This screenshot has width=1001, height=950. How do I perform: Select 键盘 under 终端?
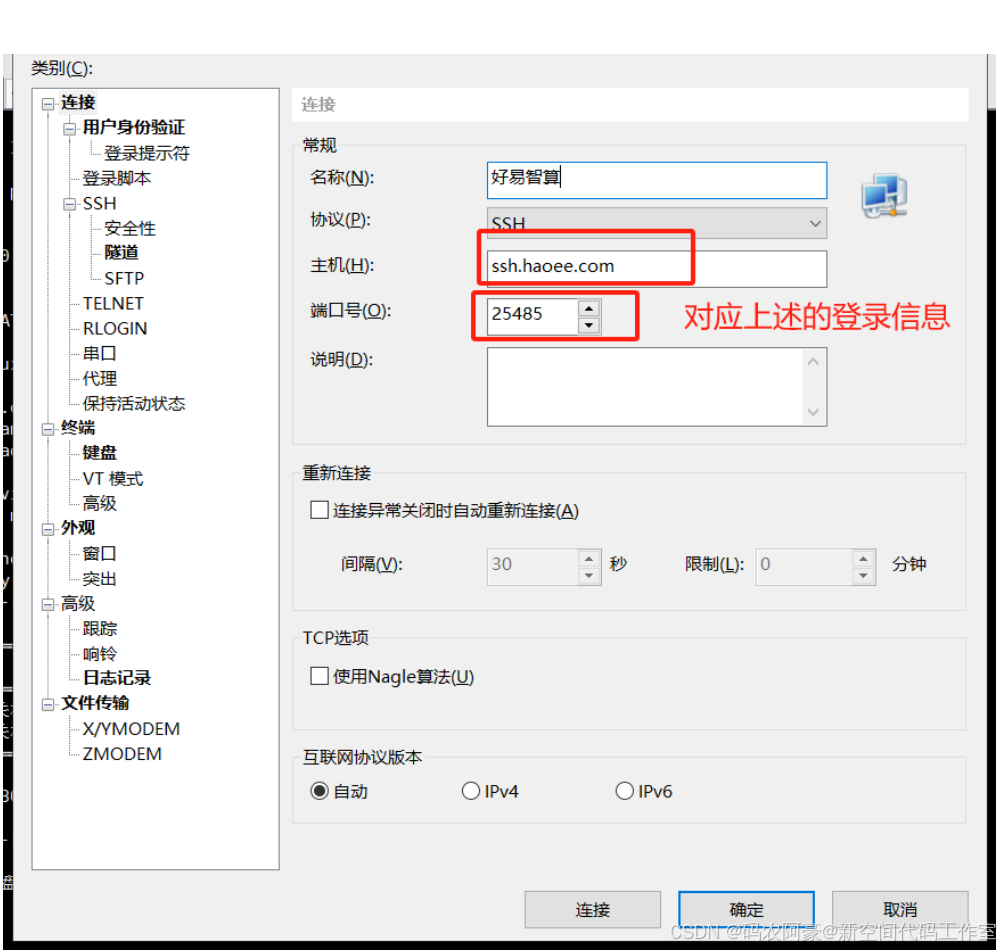pyautogui.click(x=100, y=453)
